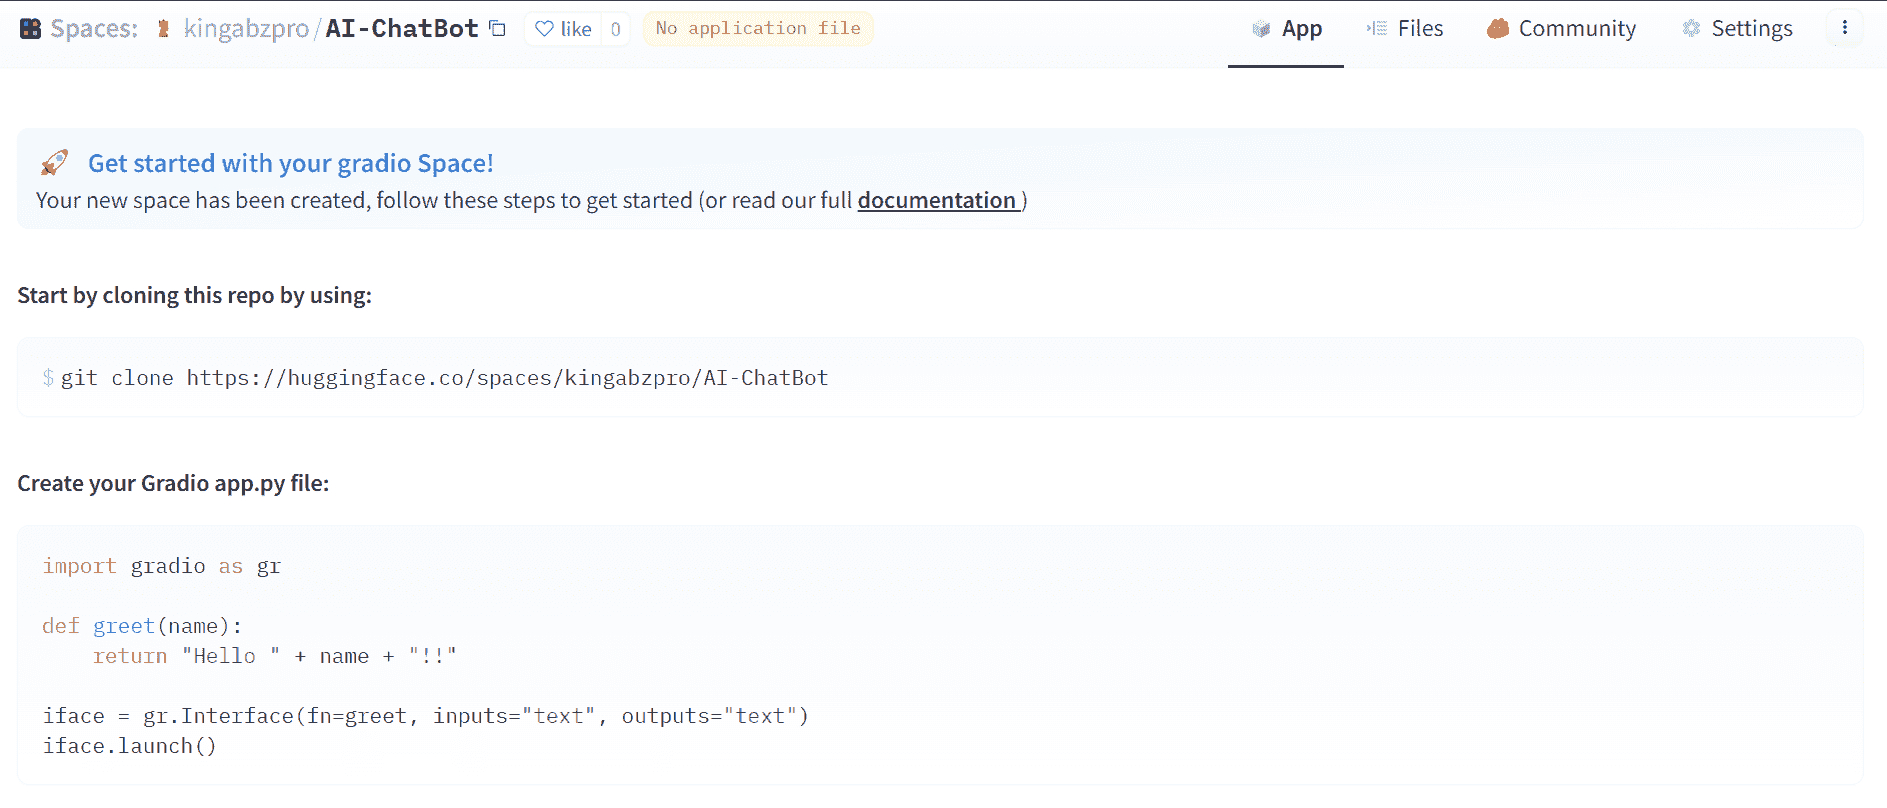1887x808 pixels.
Task: Click the git clone command text
Action: [x=444, y=378]
